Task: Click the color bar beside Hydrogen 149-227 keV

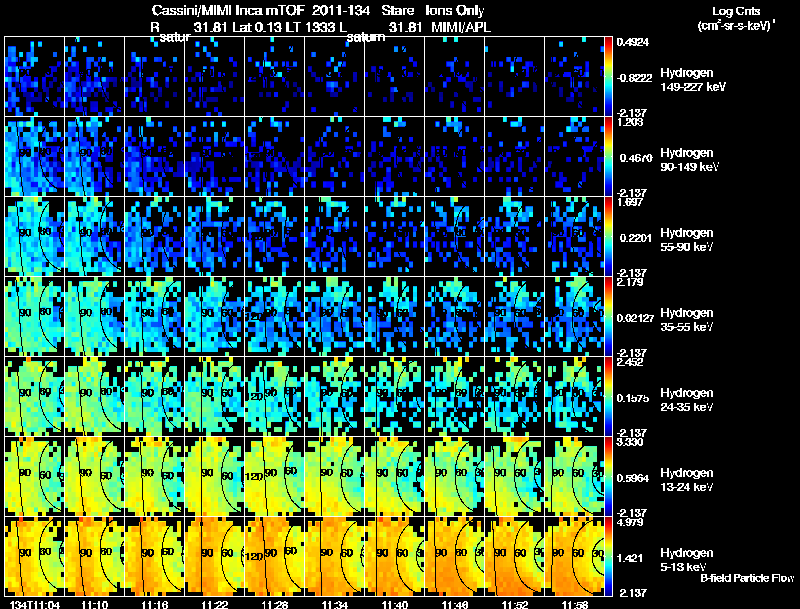Action: coord(608,77)
